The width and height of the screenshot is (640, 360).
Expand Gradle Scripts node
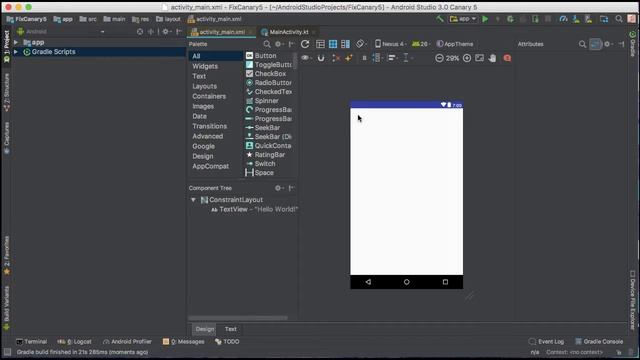pos(16,52)
